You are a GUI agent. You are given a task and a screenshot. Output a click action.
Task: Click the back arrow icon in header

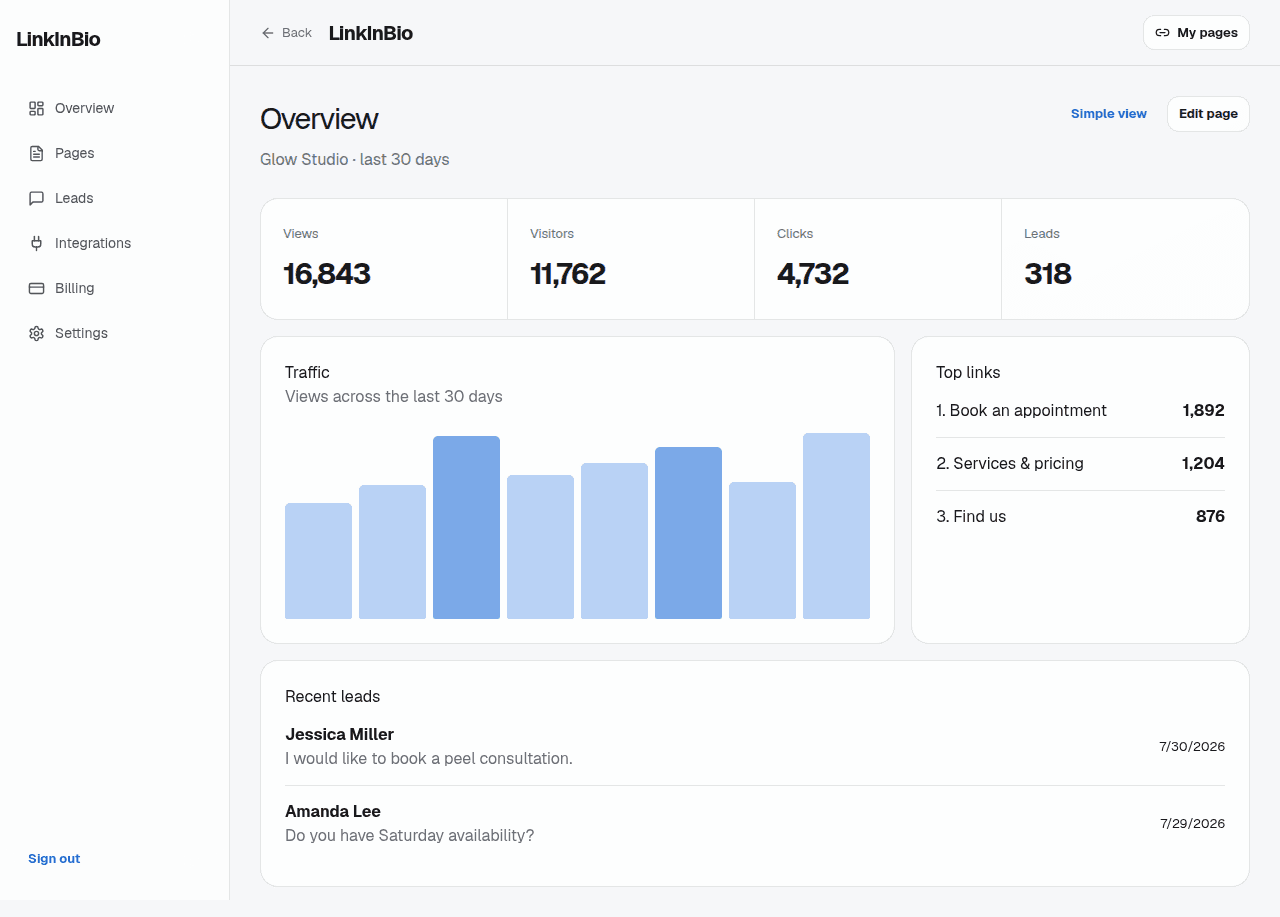pos(267,33)
